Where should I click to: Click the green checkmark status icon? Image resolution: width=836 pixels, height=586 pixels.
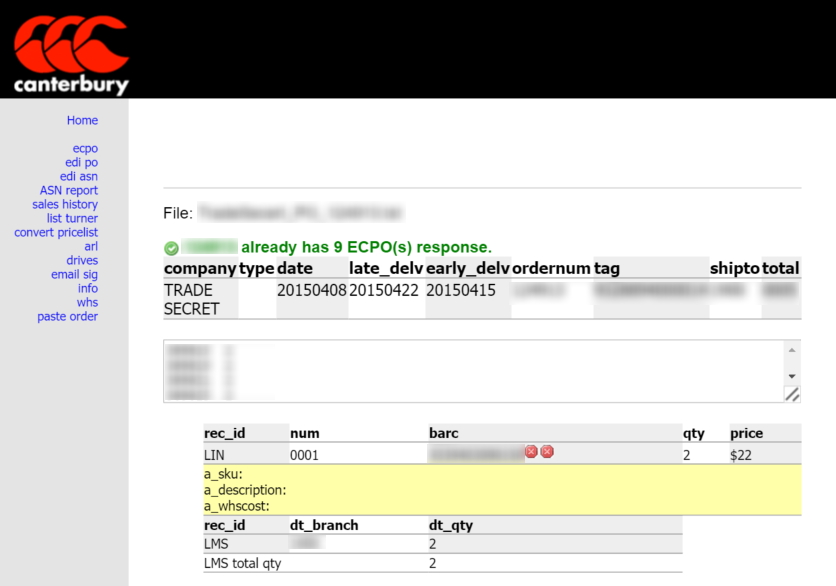[171, 248]
